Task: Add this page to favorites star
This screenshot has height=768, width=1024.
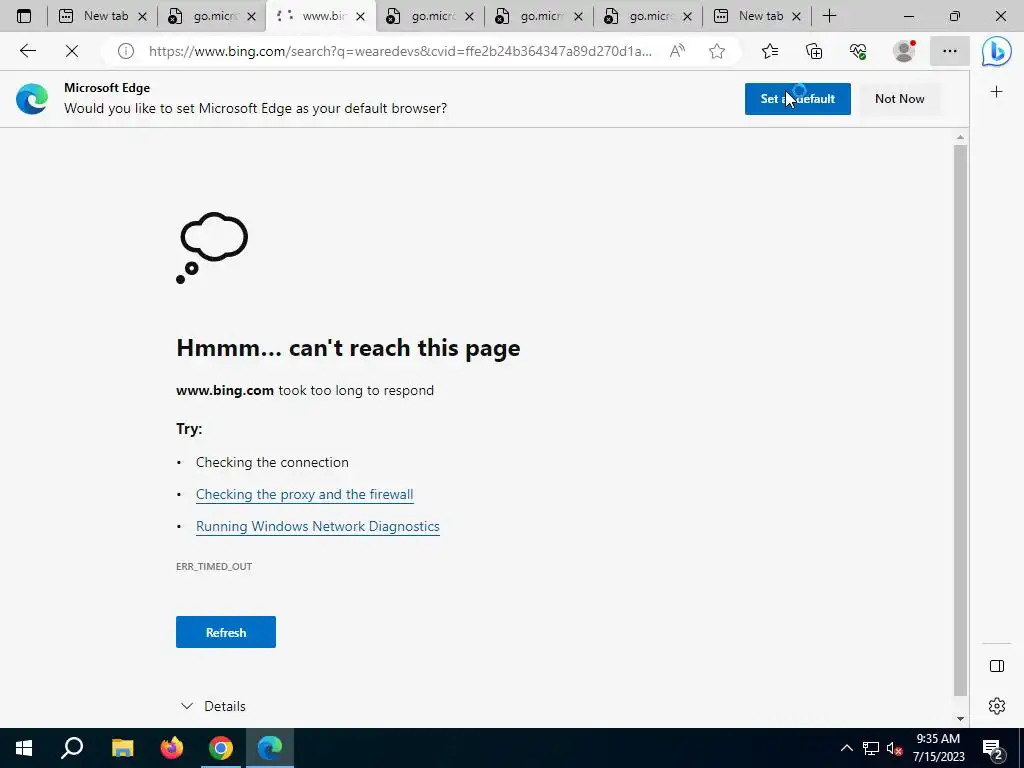Action: click(x=717, y=51)
